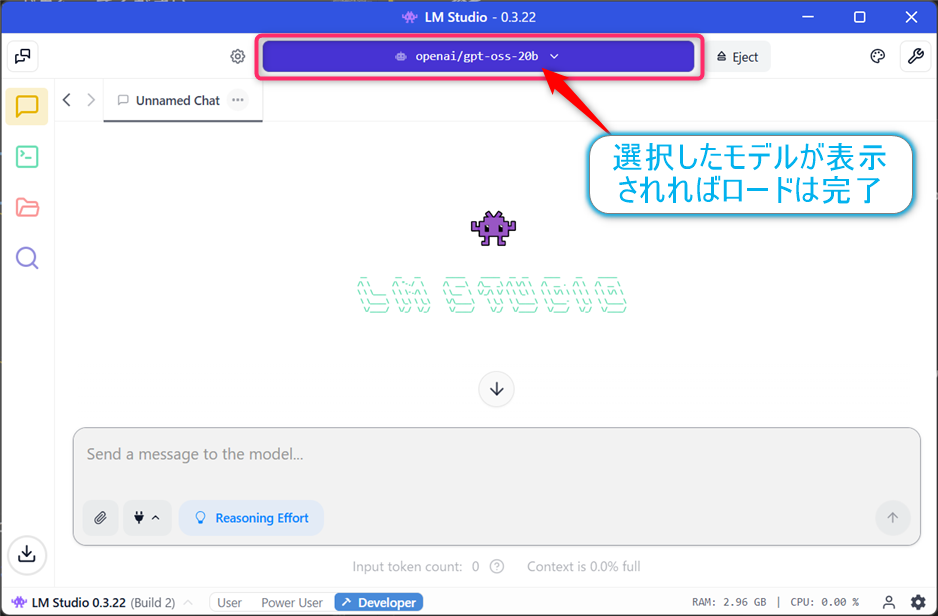Open the Unnamed Chat options menu

coord(237,100)
